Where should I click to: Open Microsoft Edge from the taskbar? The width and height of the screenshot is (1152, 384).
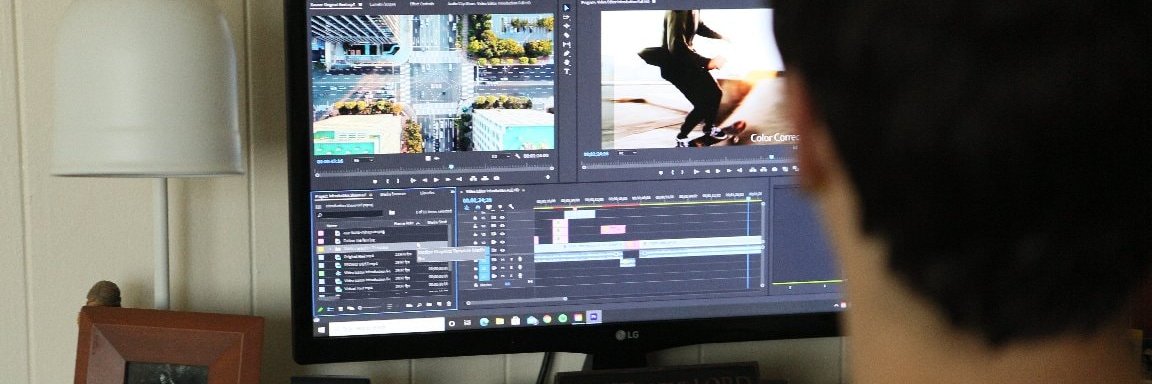tap(484, 321)
